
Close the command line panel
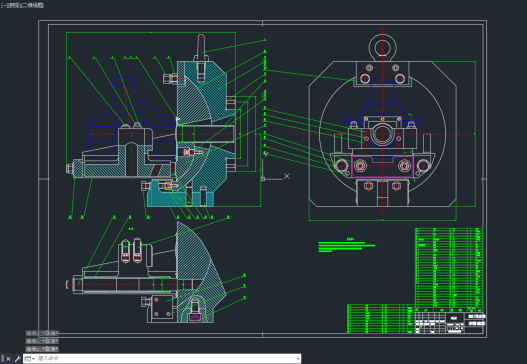pos(8,359)
